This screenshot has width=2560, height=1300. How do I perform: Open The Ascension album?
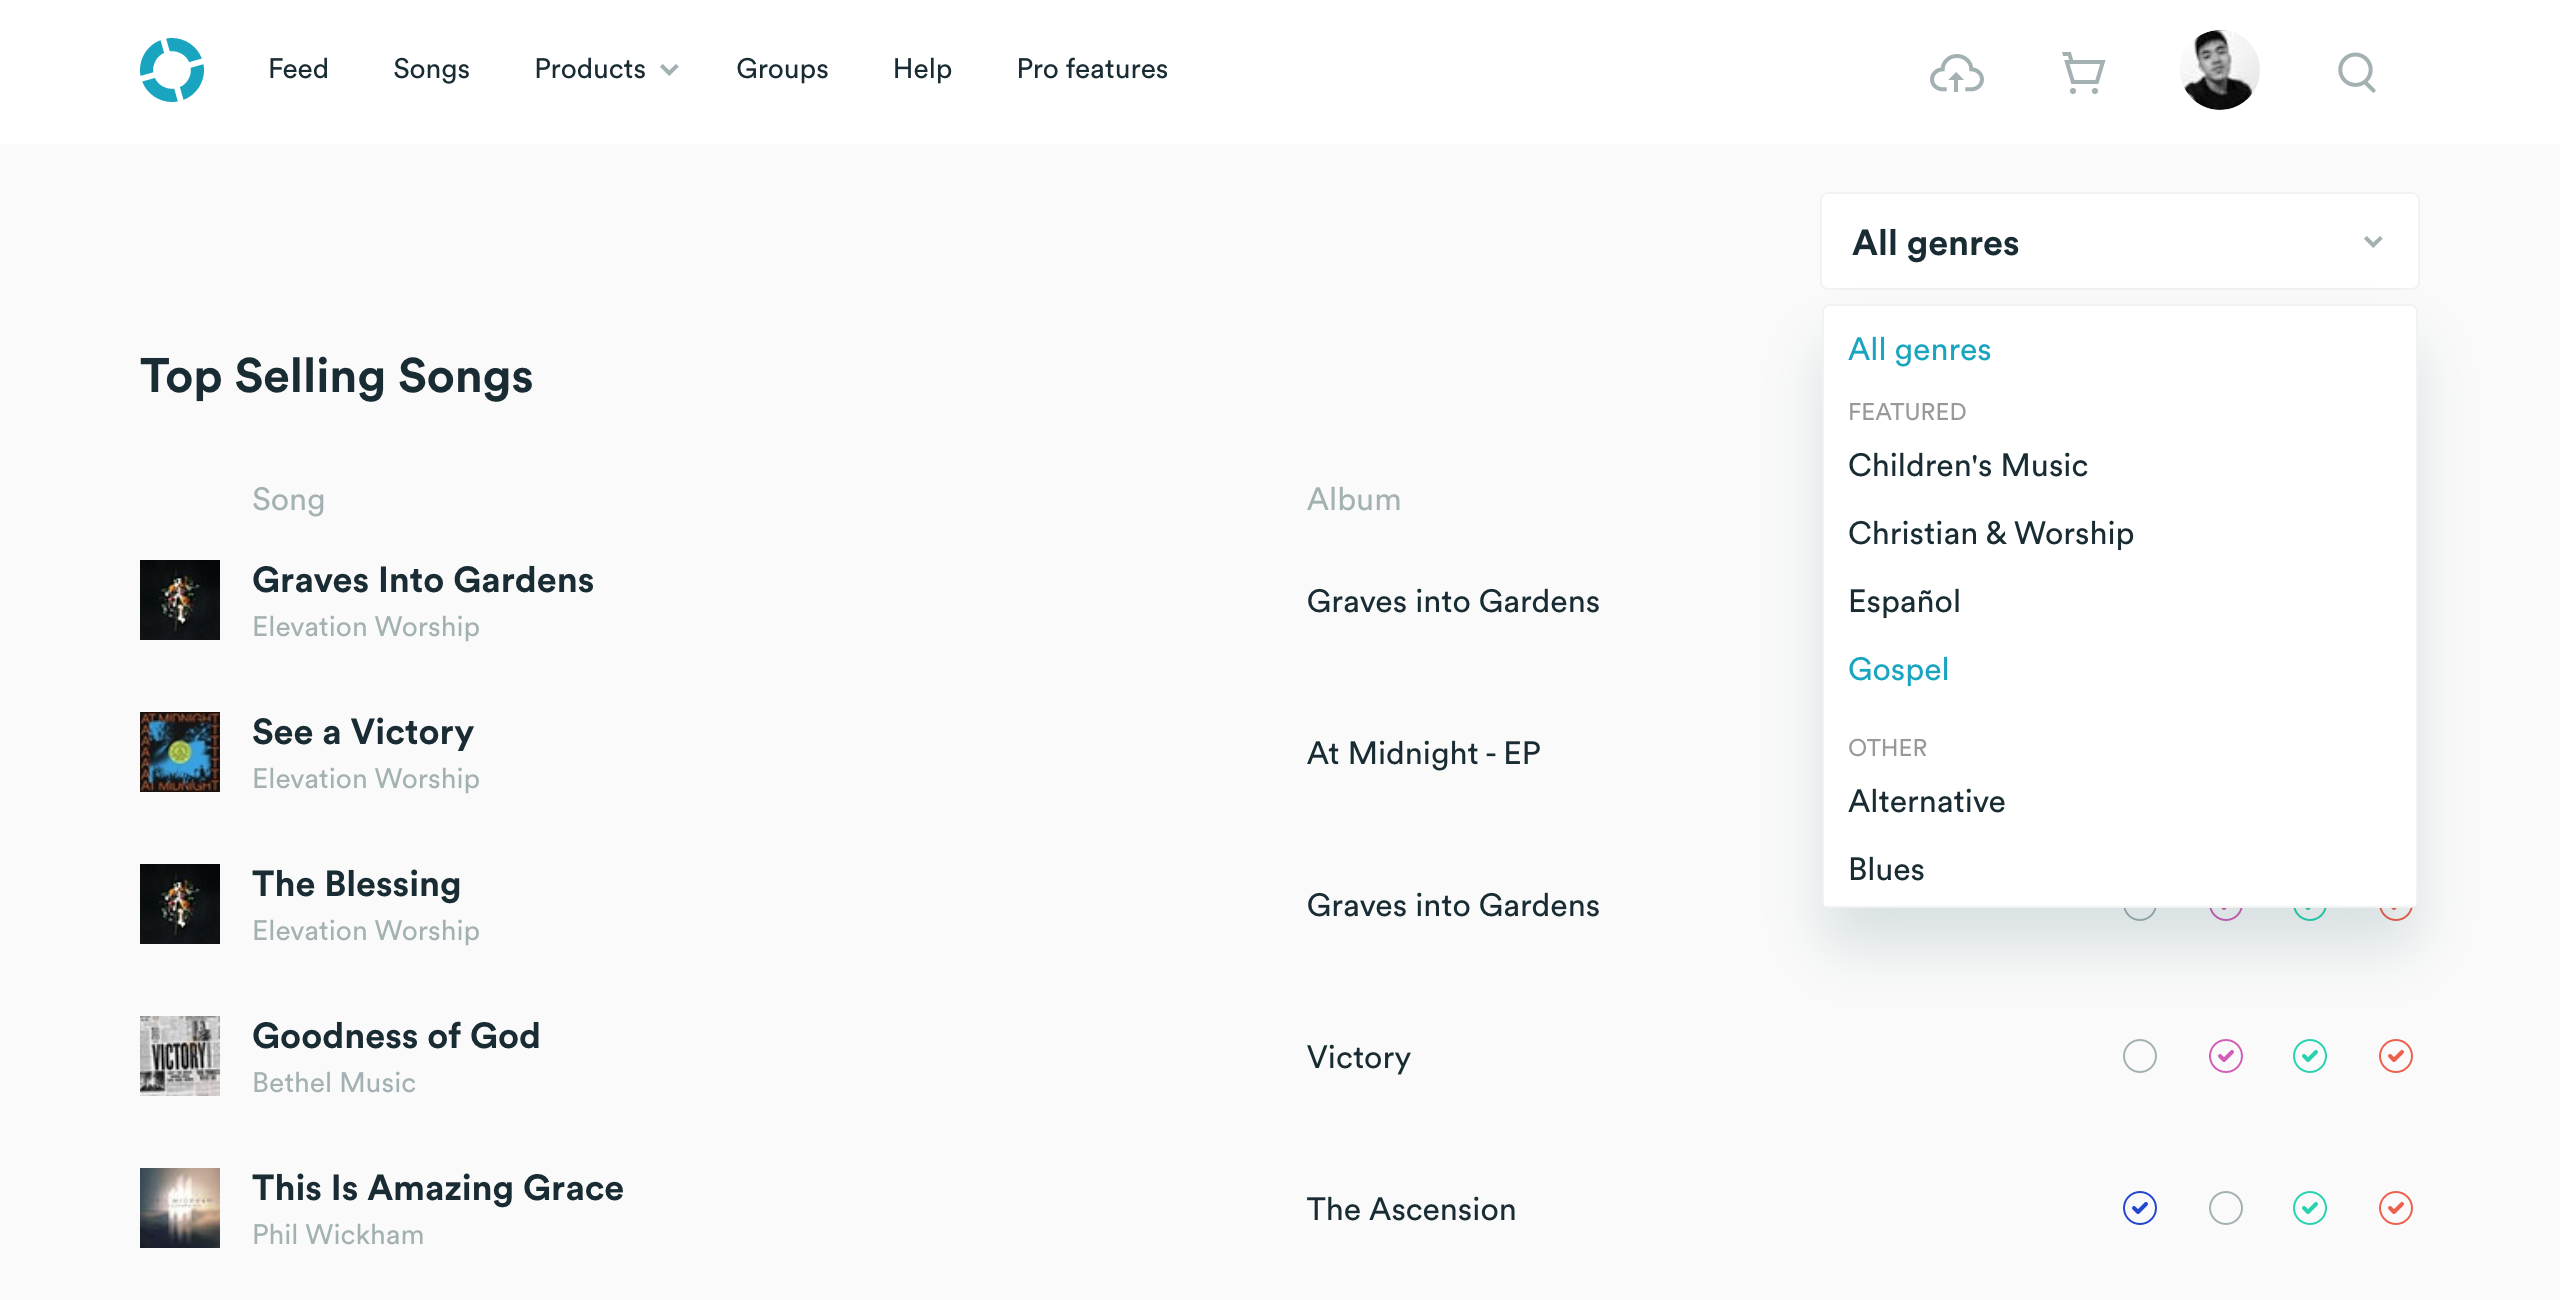point(1411,1209)
